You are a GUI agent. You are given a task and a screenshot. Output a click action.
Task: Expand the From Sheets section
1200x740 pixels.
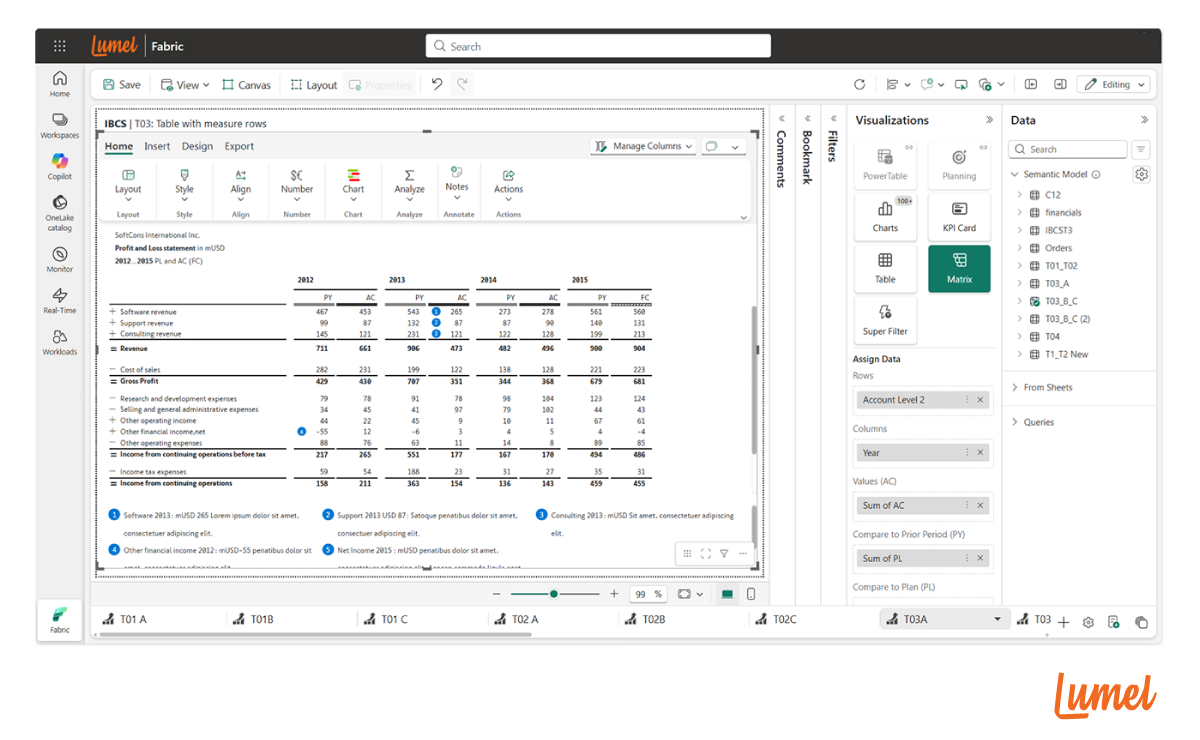point(1015,387)
